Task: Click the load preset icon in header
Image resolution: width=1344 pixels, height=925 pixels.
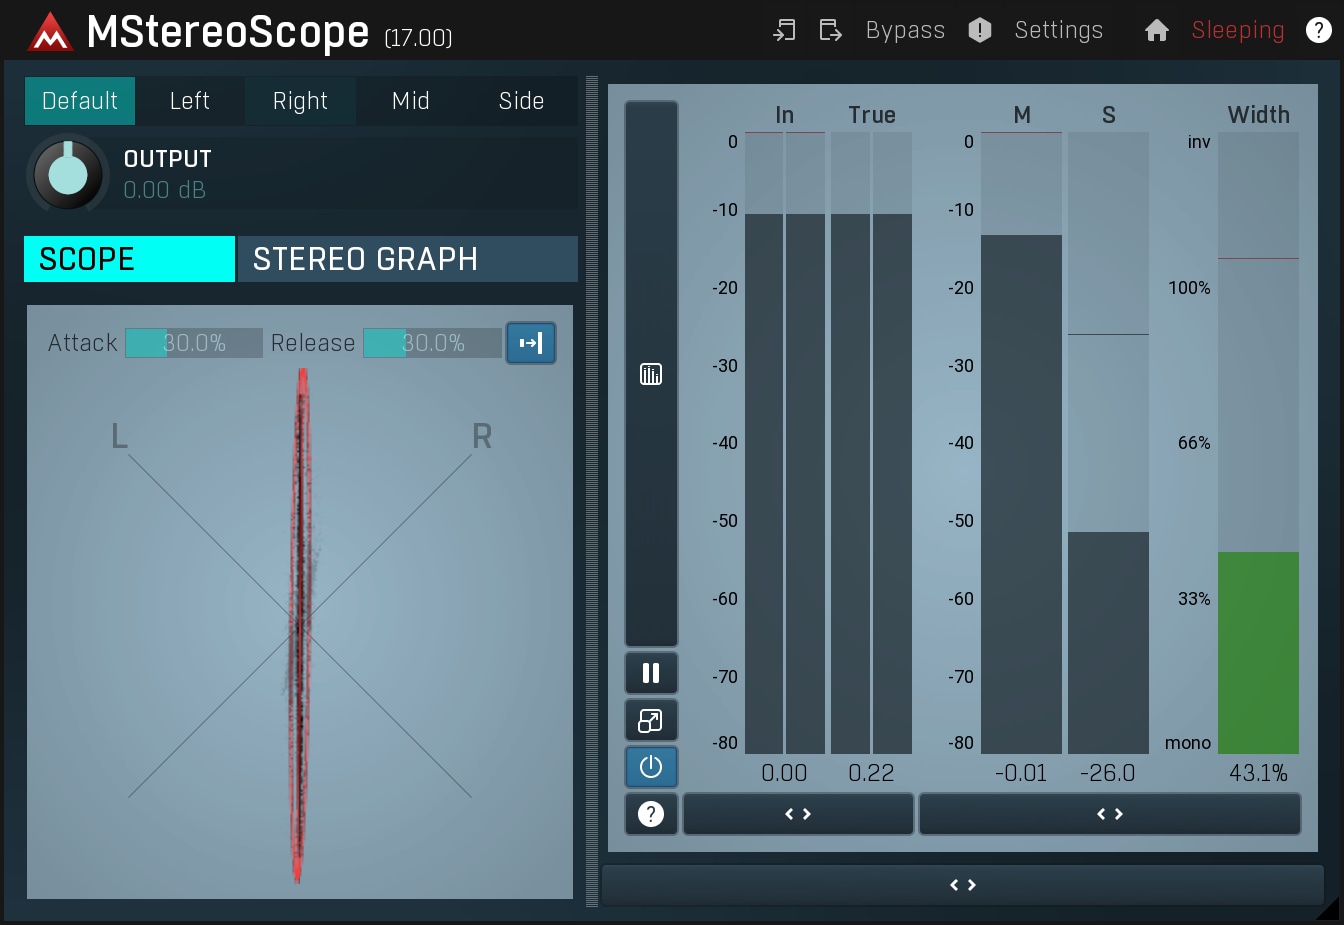Action: 784,31
